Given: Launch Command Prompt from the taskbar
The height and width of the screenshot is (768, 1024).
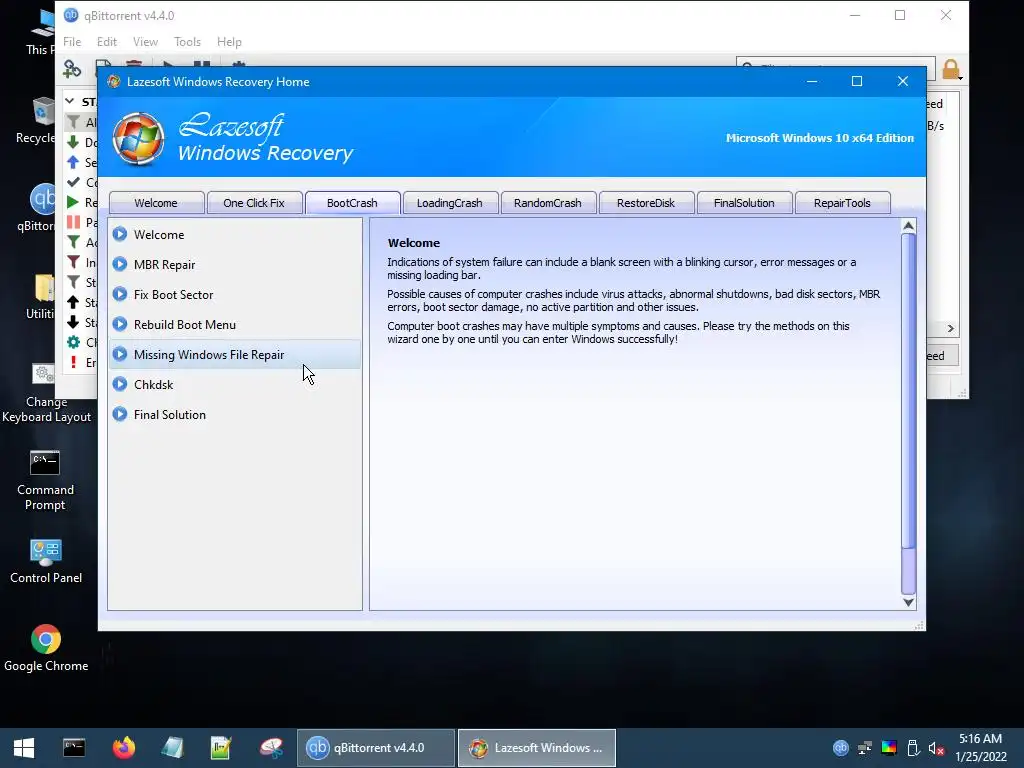Looking at the screenshot, I should pyautogui.click(x=74, y=748).
